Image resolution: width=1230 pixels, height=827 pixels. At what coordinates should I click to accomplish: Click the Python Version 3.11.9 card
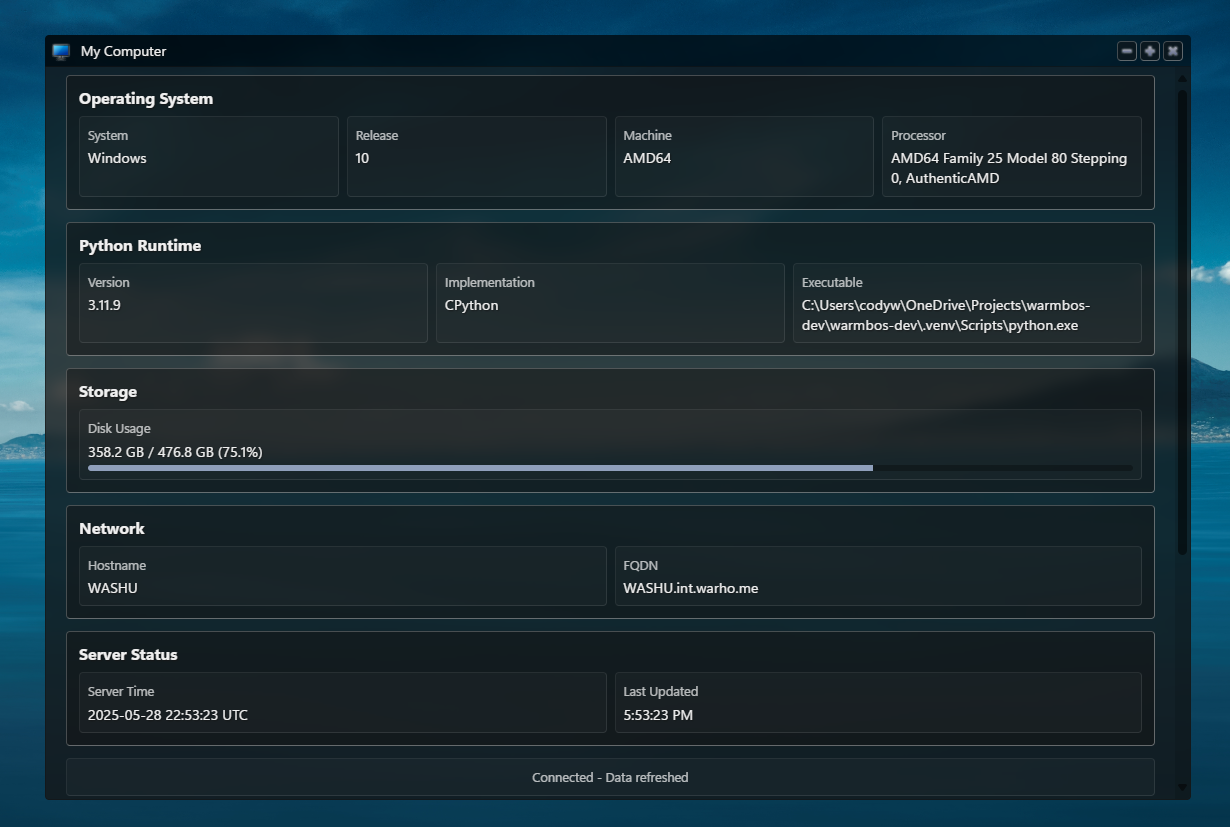[x=253, y=303]
